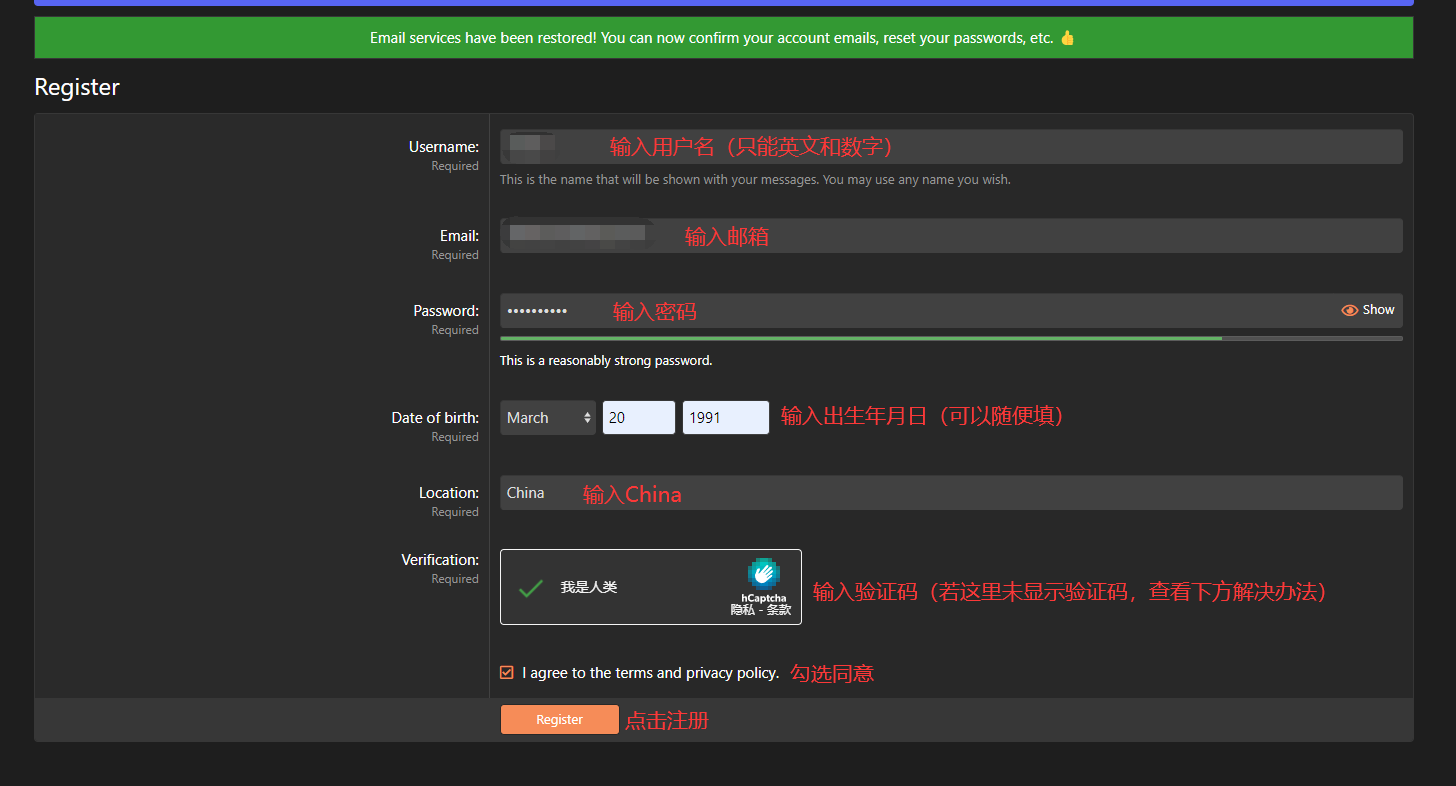Click the 'Email:' field label
This screenshot has width=1456, height=786.
[459, 236]
